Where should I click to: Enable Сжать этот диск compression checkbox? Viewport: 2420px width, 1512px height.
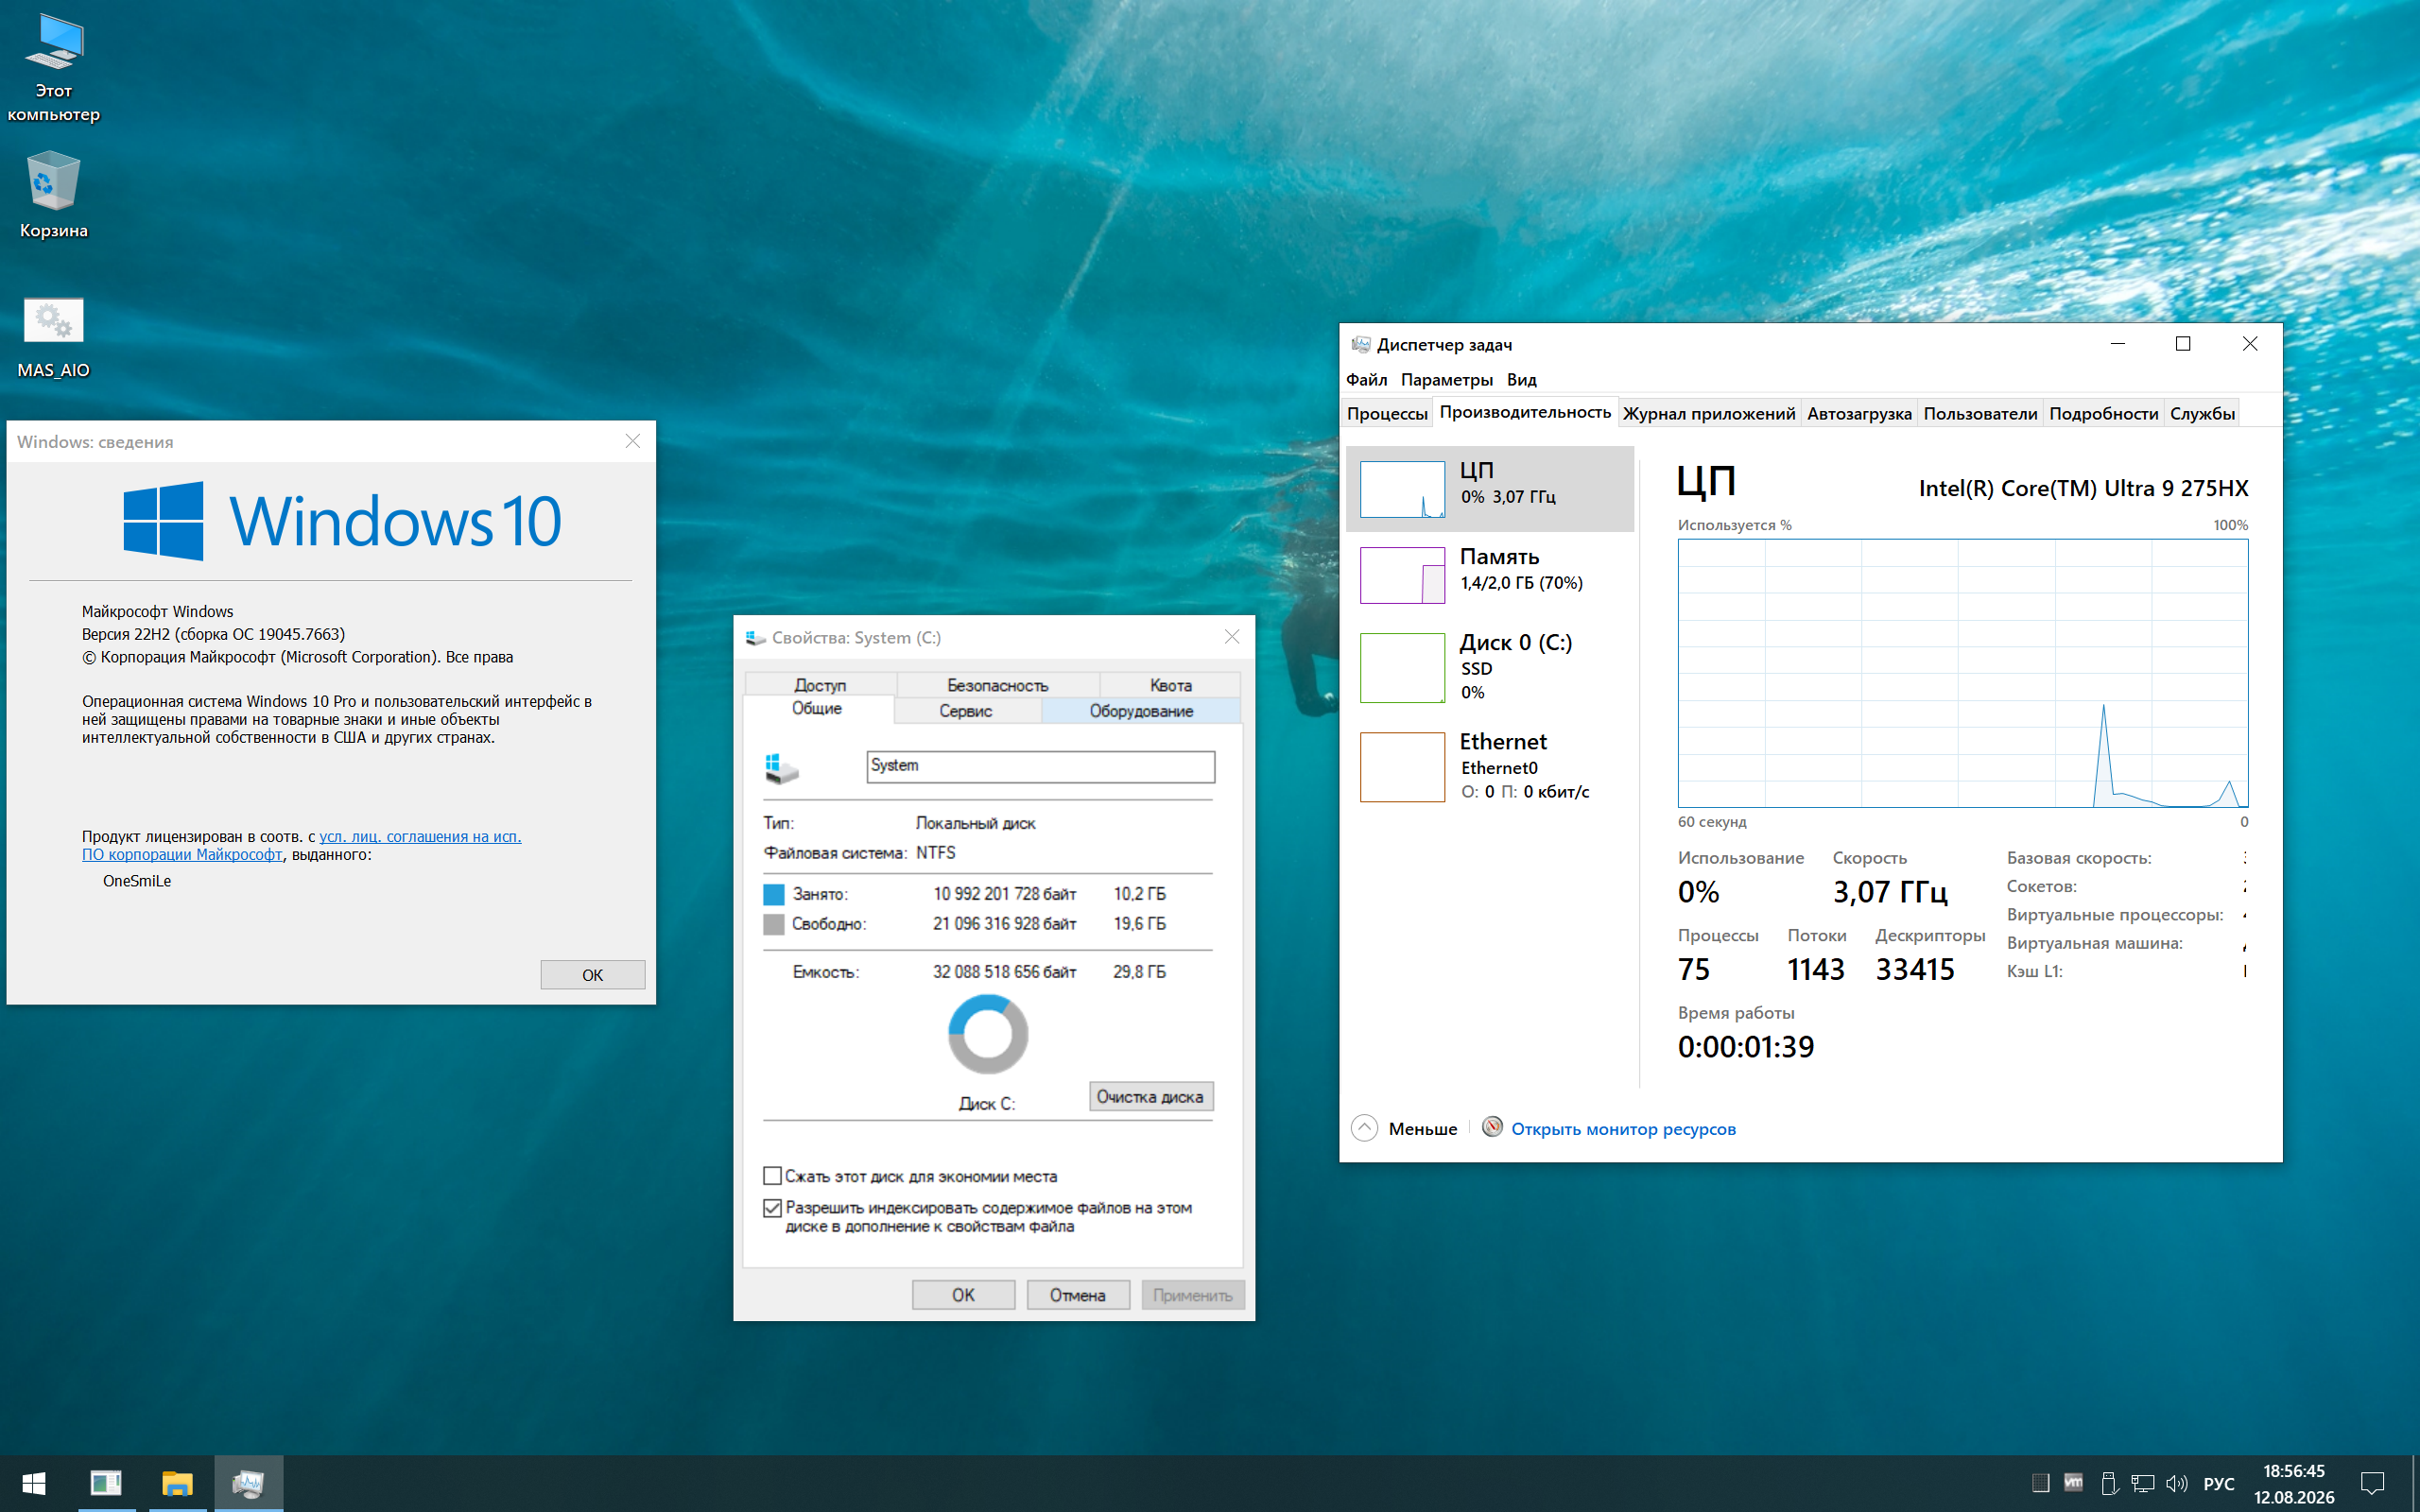tap(772, 1176)
